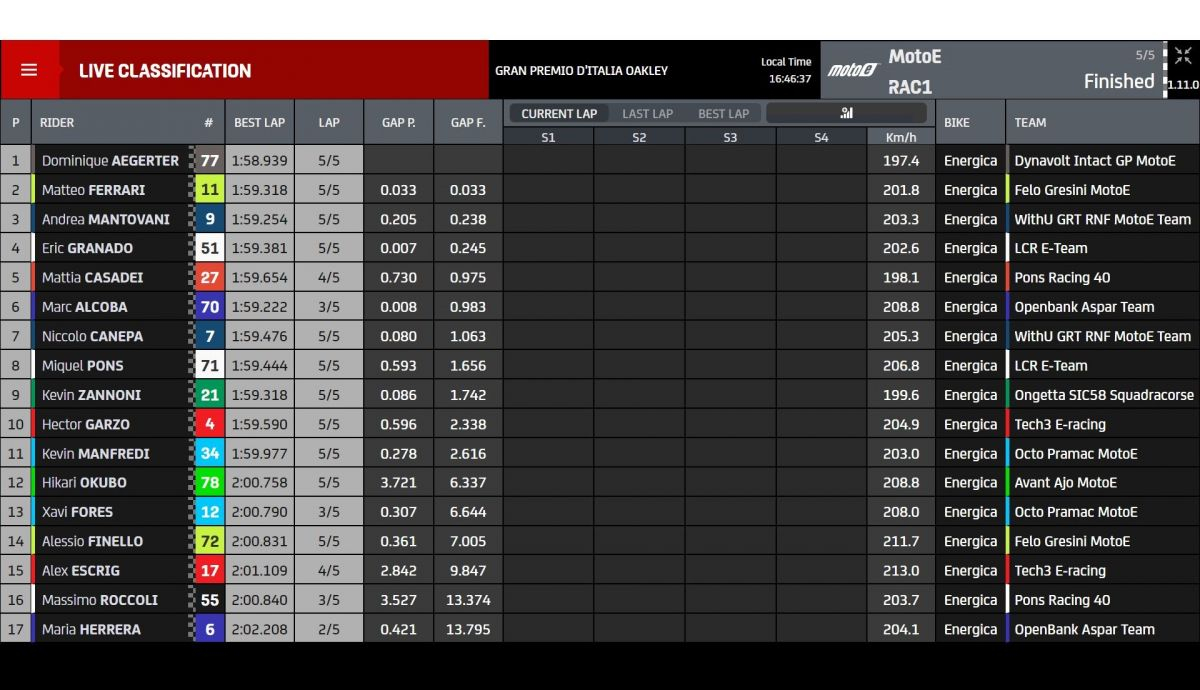Click rider number 77 badge
The image size is (1200, 690).
(x=209, y=160)
